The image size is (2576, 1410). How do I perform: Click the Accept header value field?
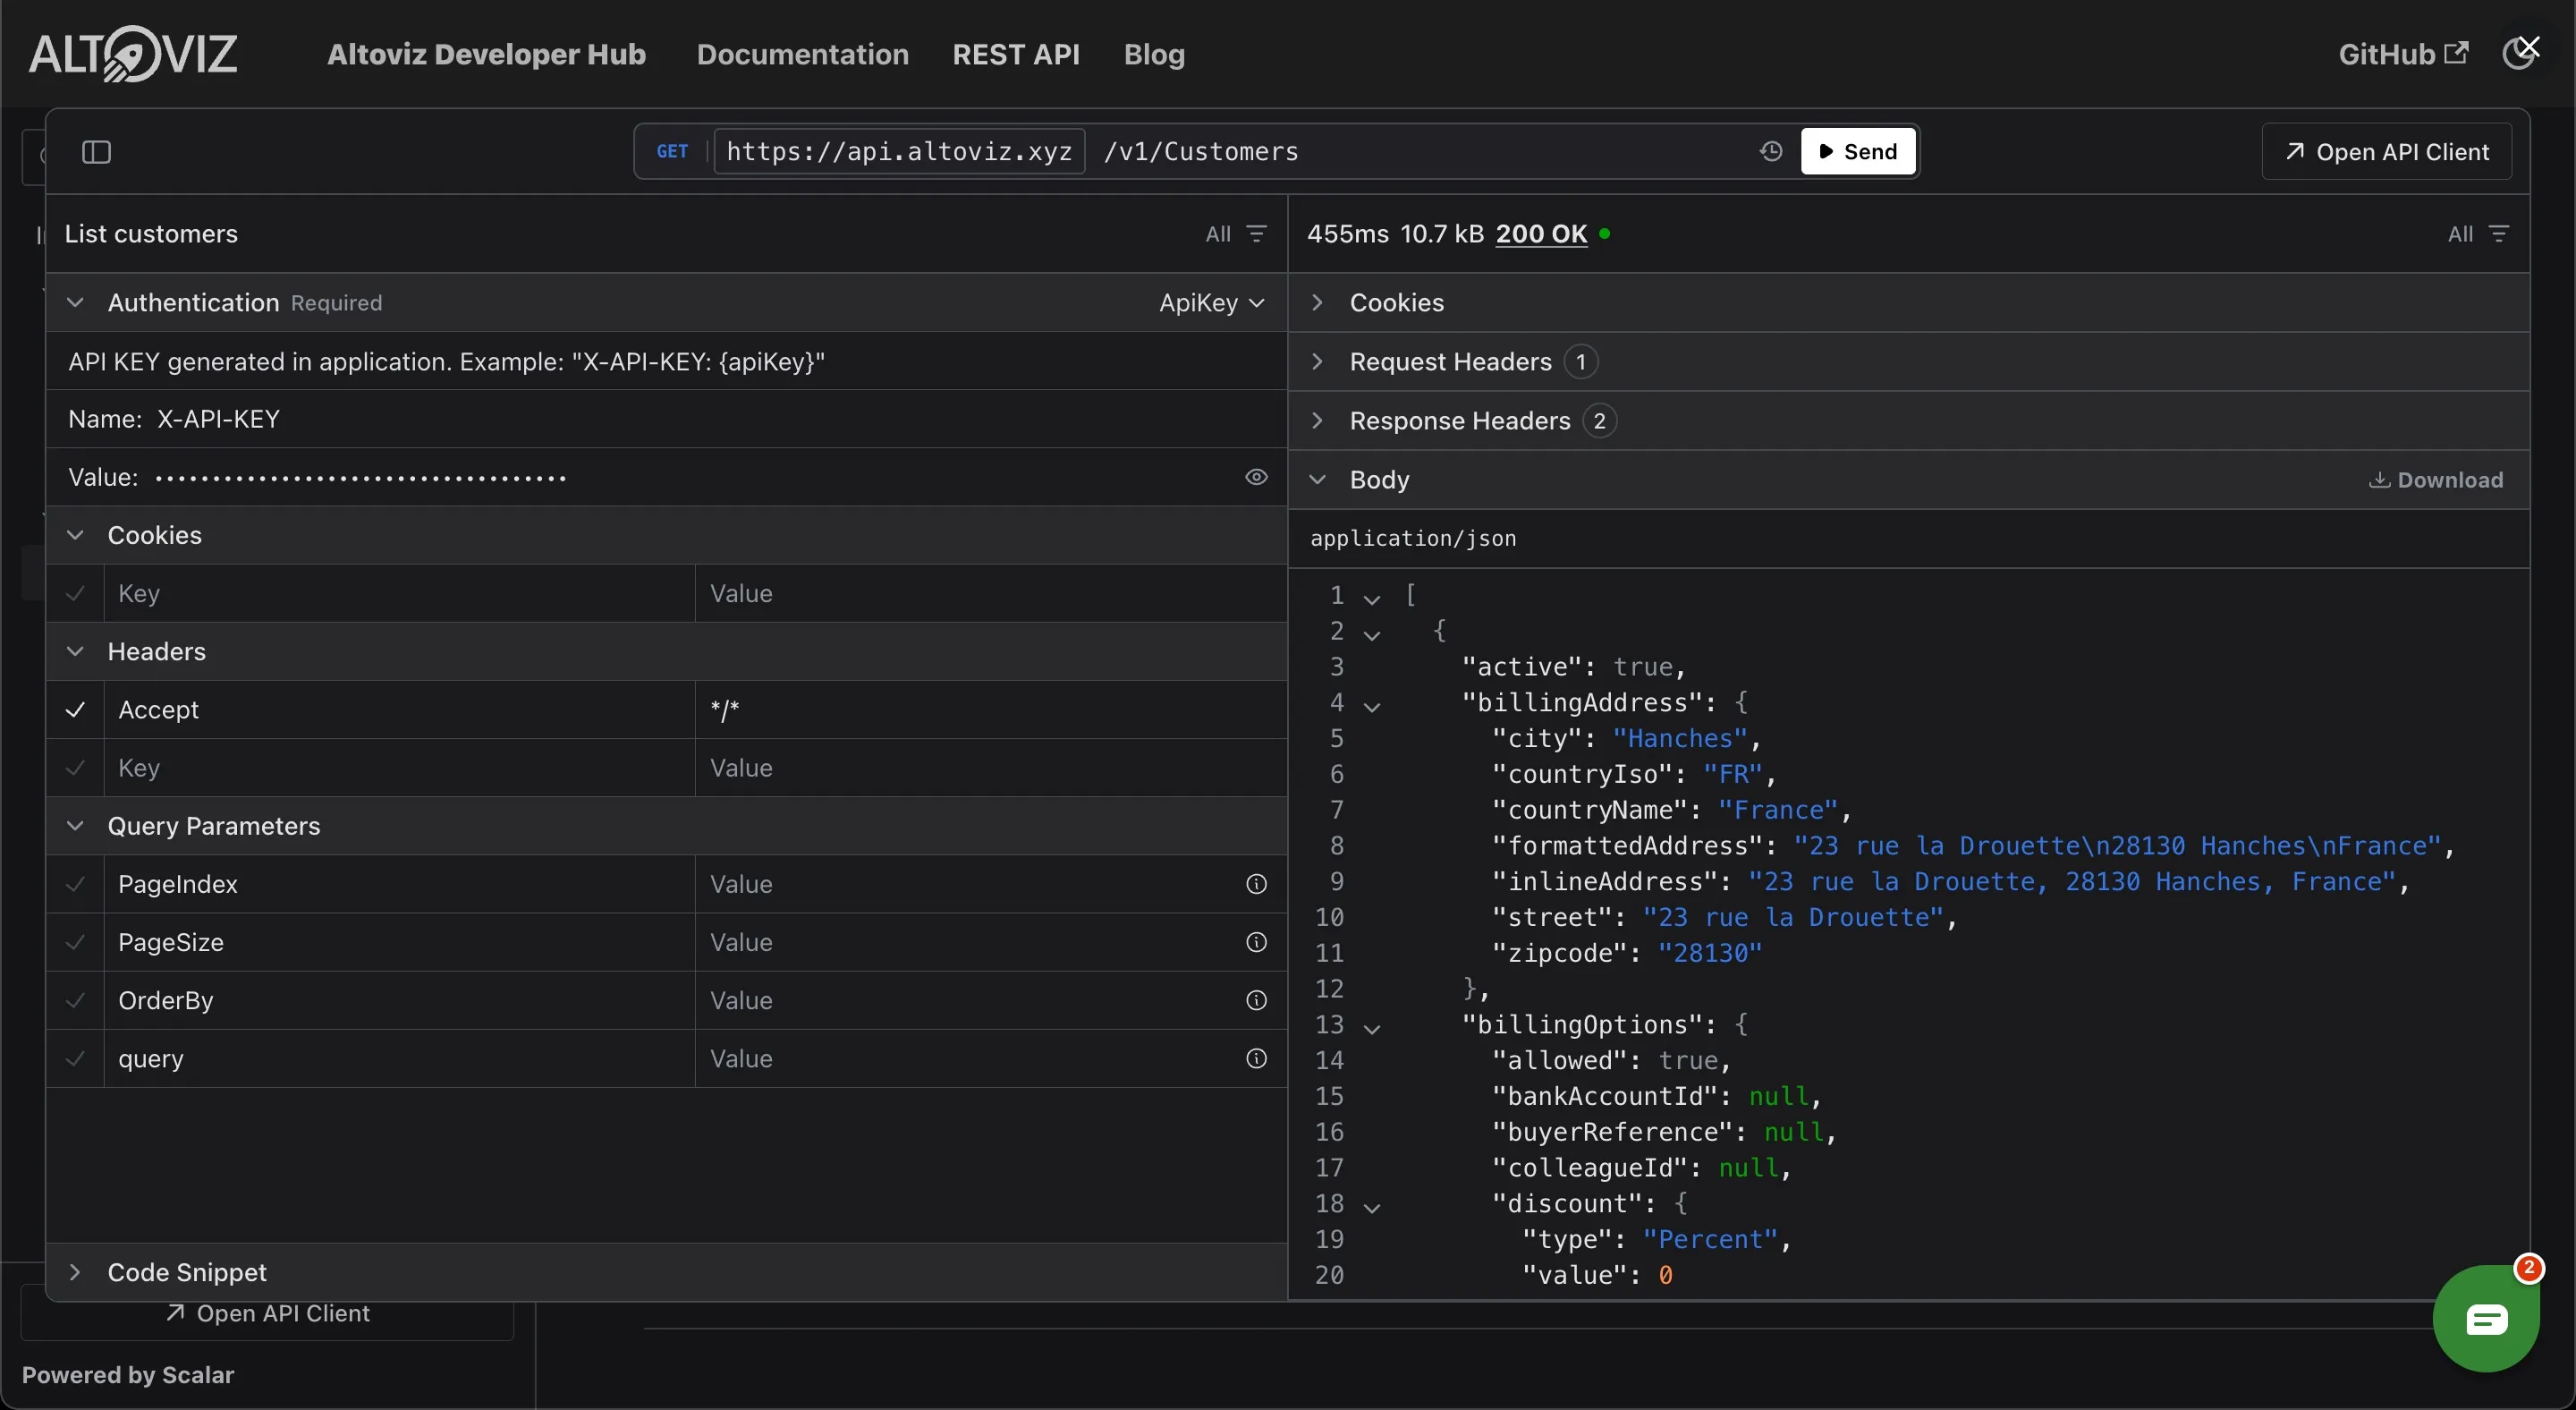[990, 709]
